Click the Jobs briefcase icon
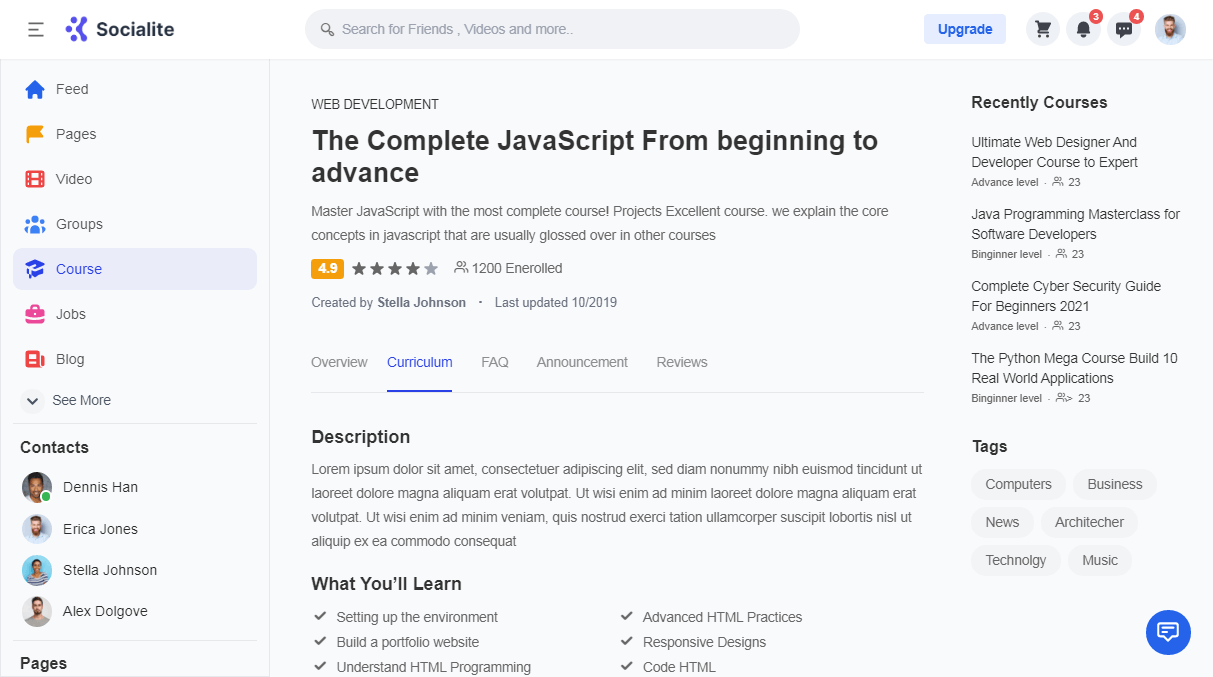 pyautogui.click(x=35, y=314)
